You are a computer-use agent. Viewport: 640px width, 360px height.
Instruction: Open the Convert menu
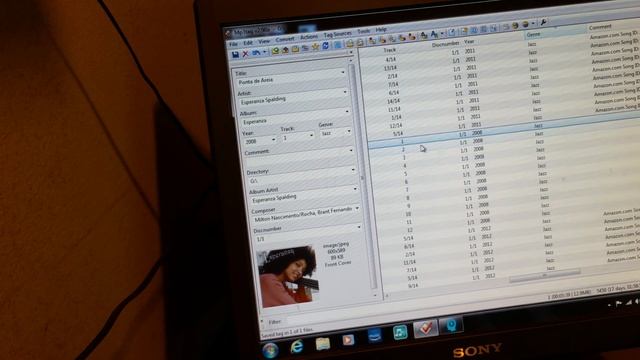pyautogui.click(x=285, y=39)
